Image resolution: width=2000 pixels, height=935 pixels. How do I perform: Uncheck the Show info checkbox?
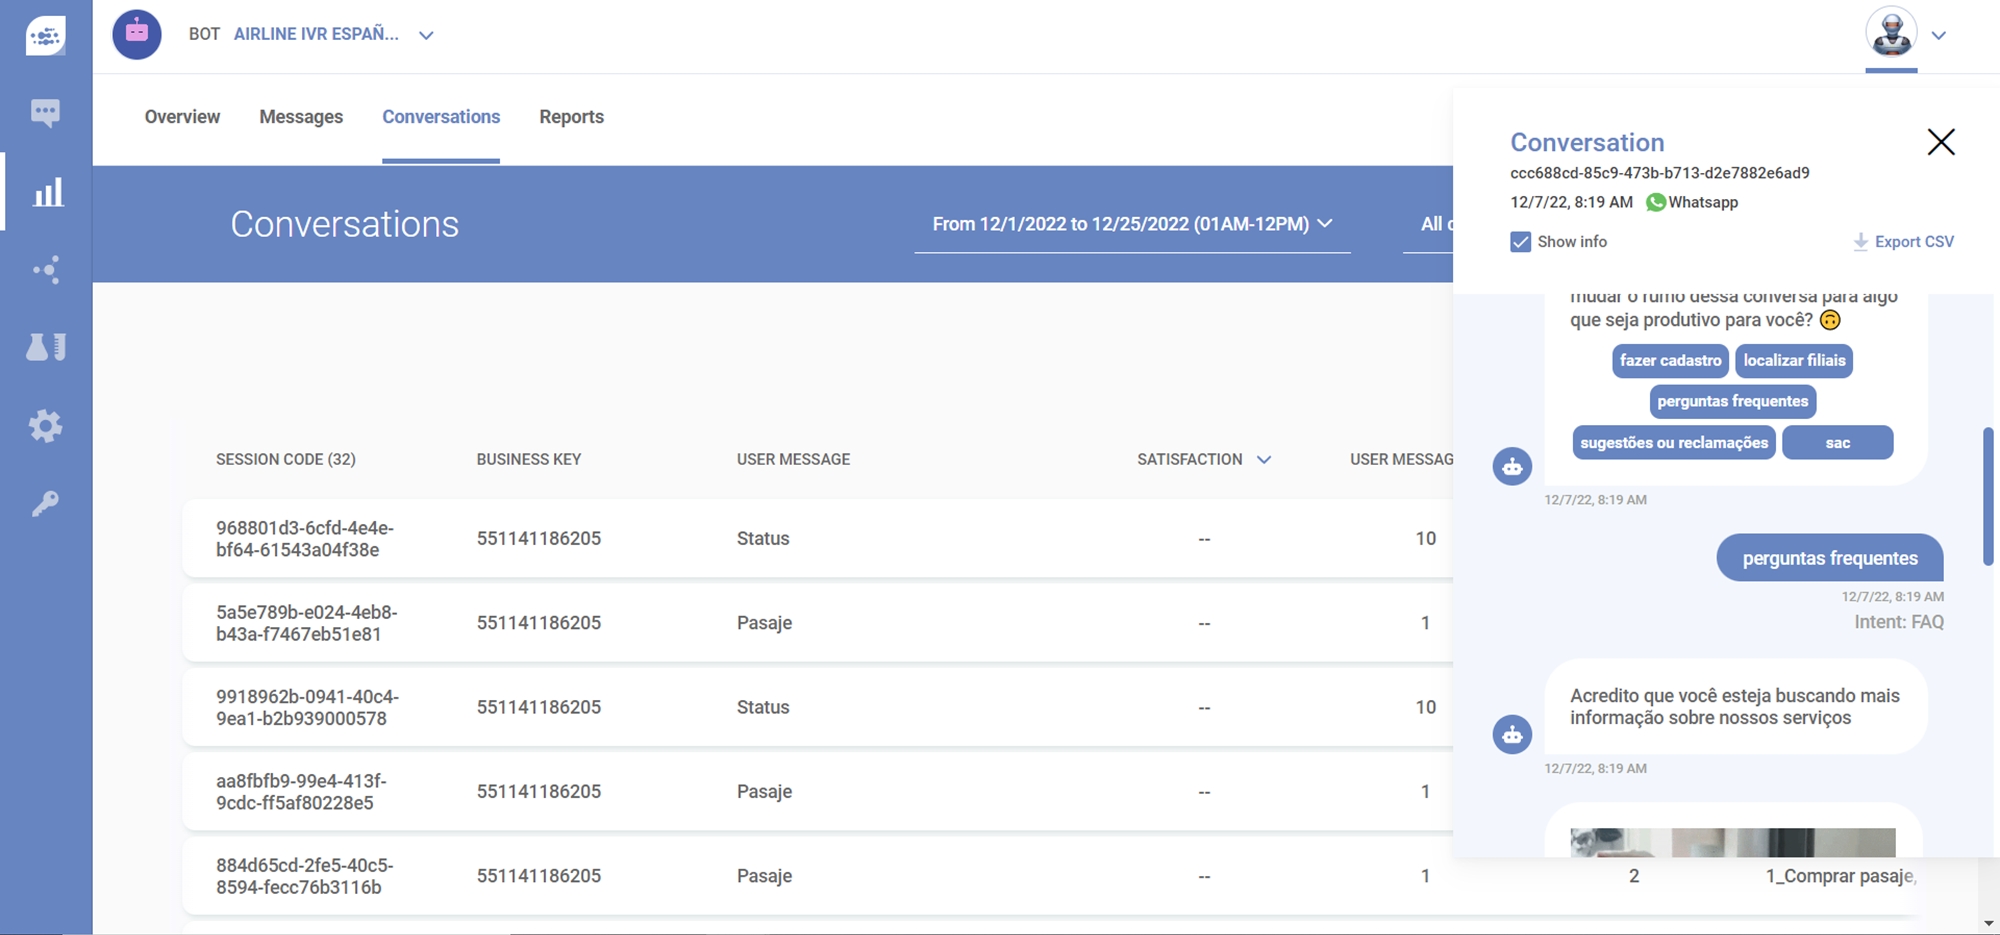[x=1520, y=242]
